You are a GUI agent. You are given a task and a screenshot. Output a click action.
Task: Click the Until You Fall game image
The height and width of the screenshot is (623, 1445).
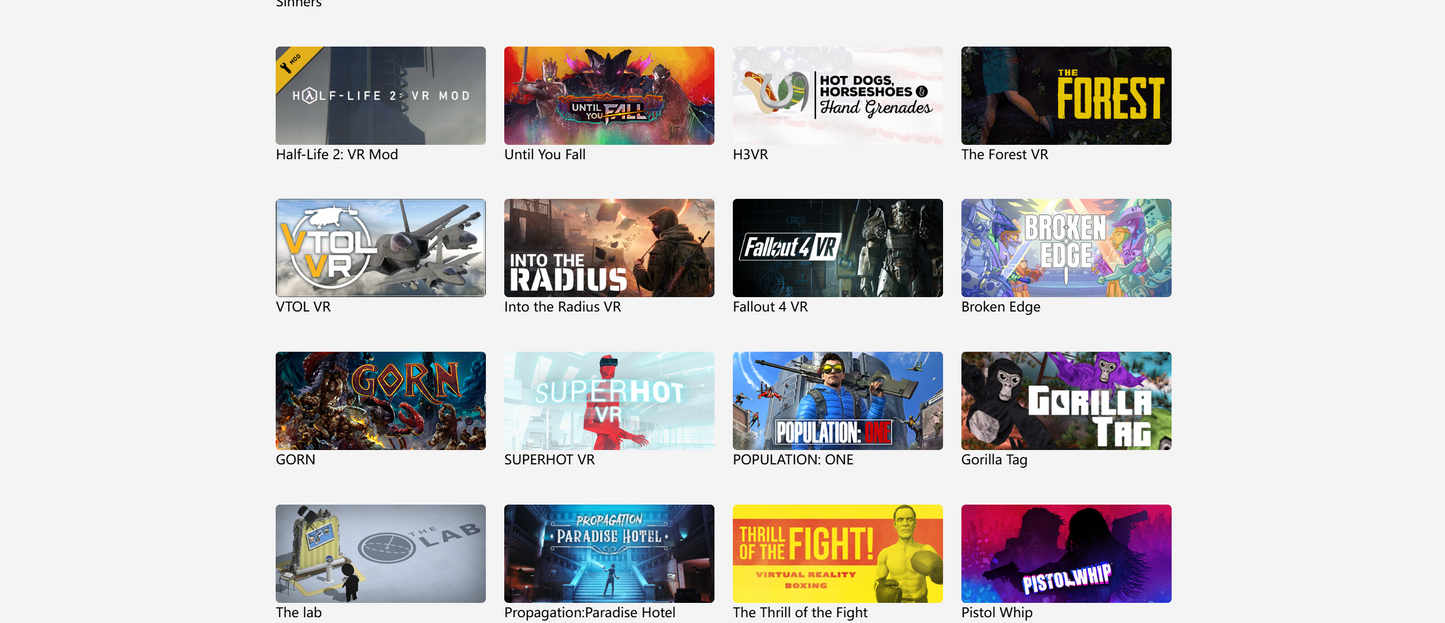(609, 96)
